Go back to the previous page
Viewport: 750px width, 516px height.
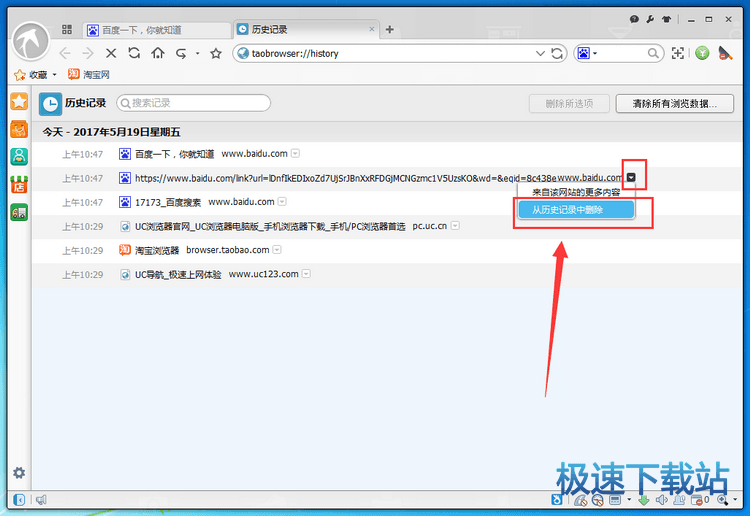point(66,54)
